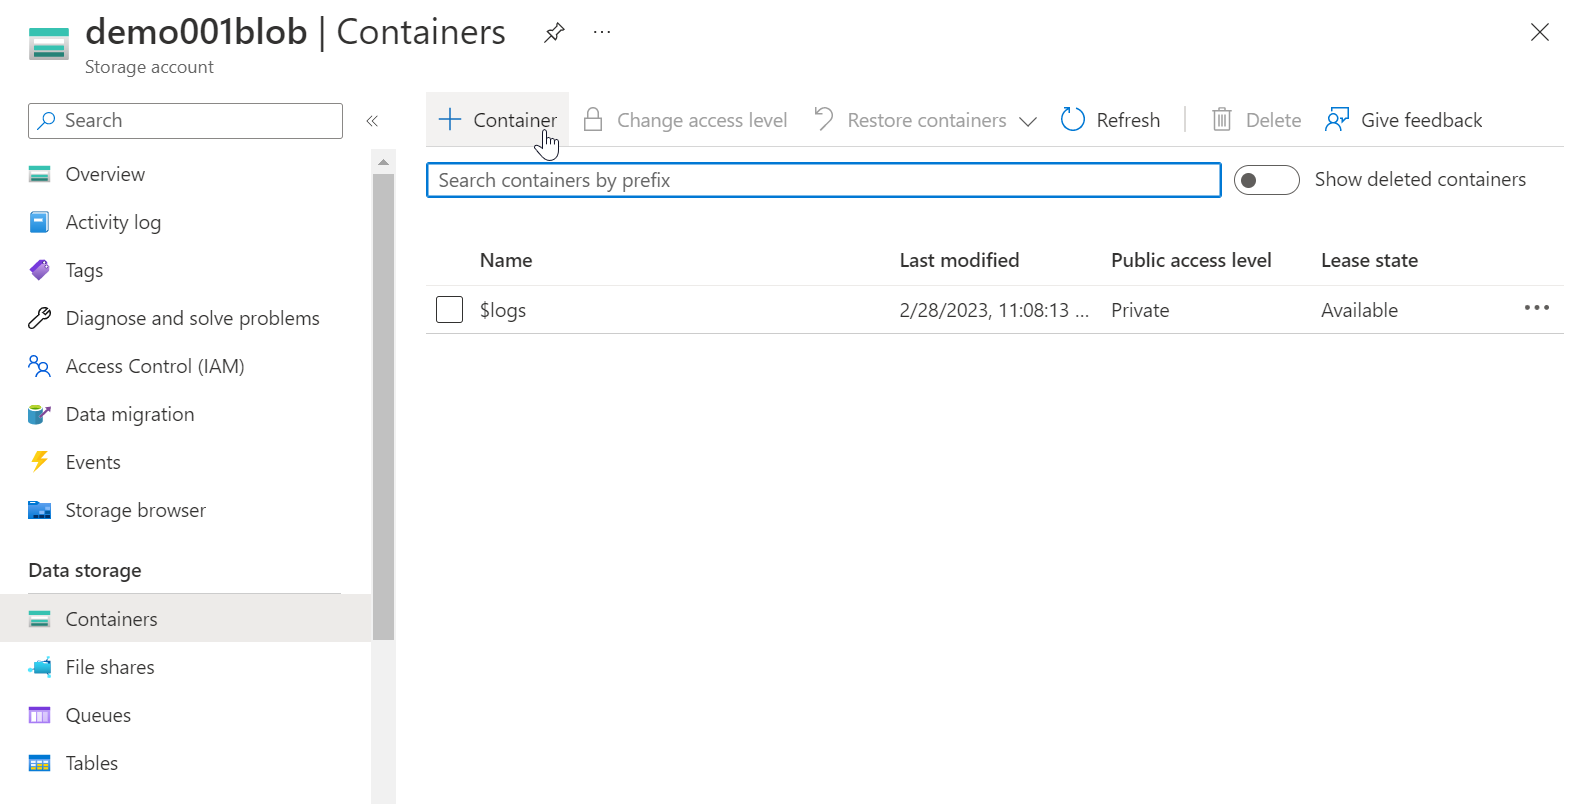Toggle Show deleted containers switch

pyautogui.click(x=1266, y=180)
